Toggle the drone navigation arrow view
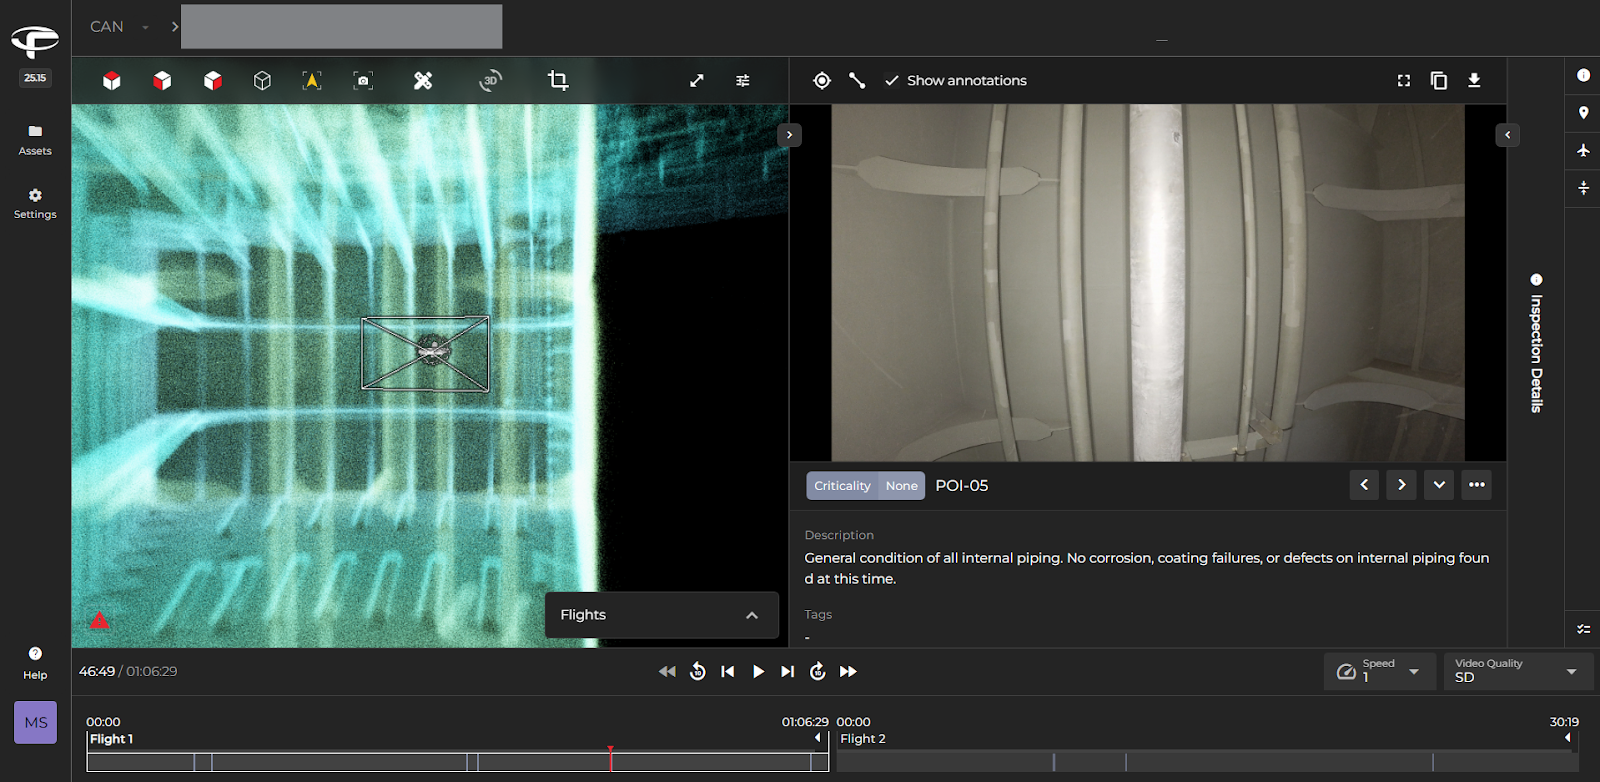Image resolution: width=1600 pixels, height=782 pixels. (x=312, y=81)
